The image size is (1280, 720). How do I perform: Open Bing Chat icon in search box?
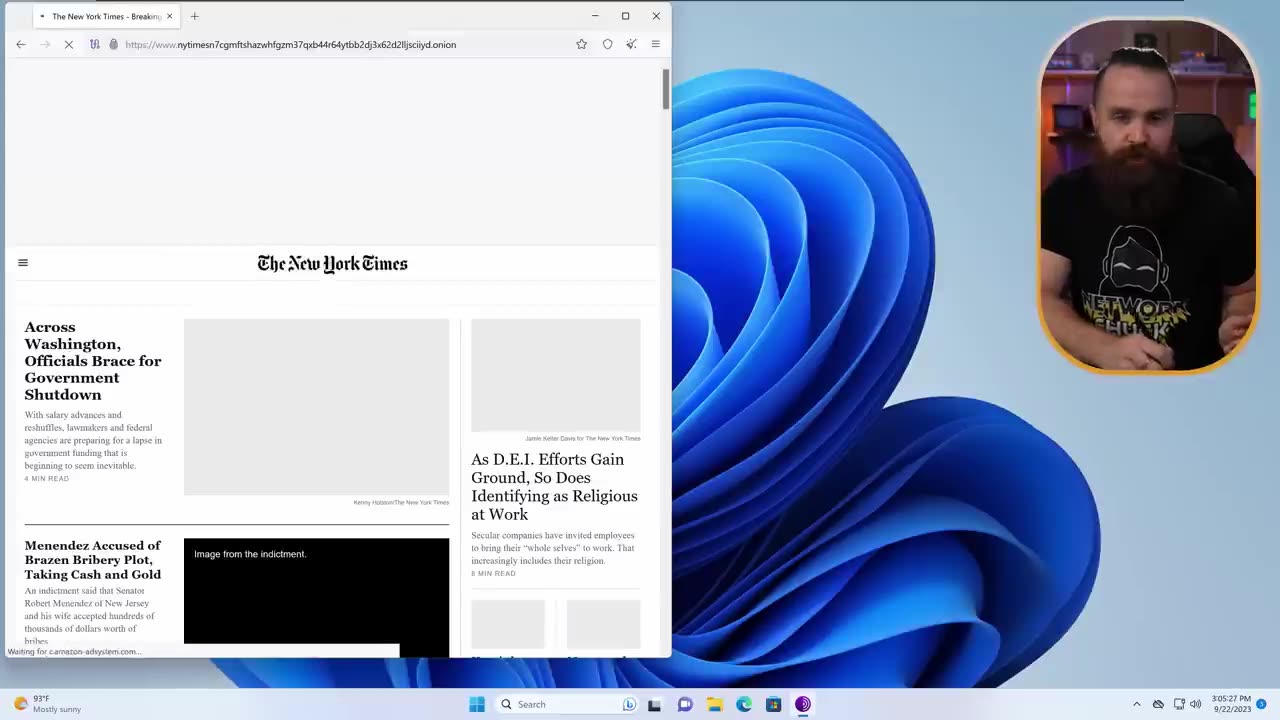tap(629, 704)
